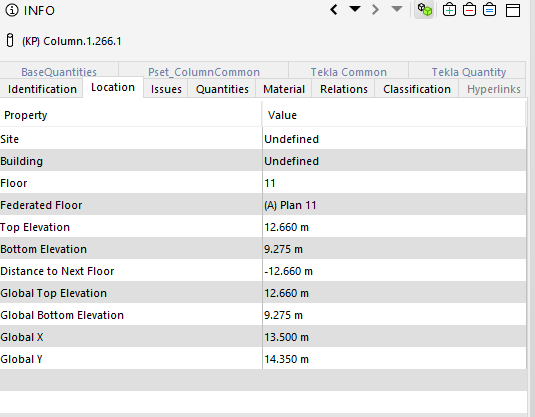Select the Global Y row

click(263, 359)
